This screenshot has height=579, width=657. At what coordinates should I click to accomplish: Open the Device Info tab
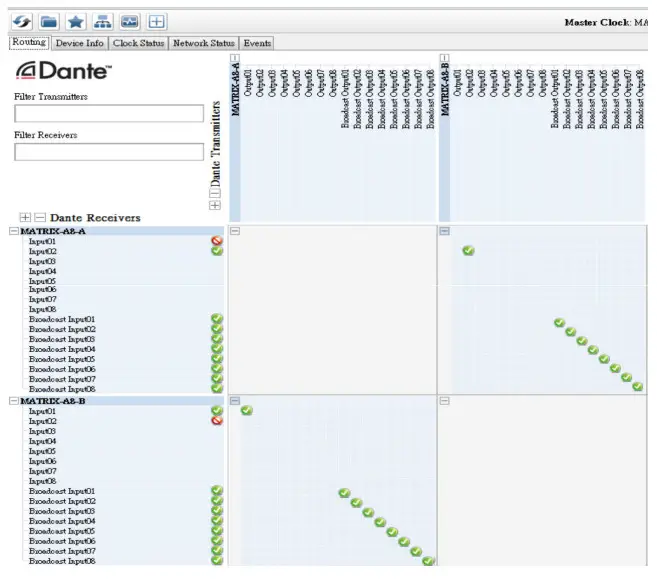[x=80, y=43]
